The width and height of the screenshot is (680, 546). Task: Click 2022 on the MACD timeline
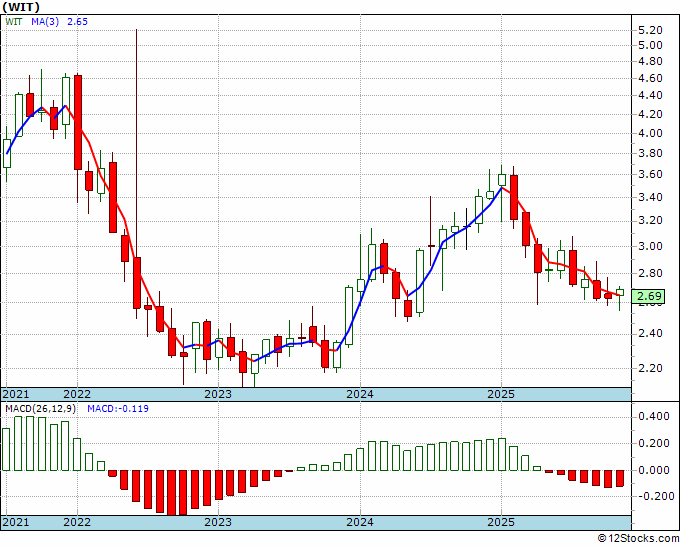[x=77, y=522]
